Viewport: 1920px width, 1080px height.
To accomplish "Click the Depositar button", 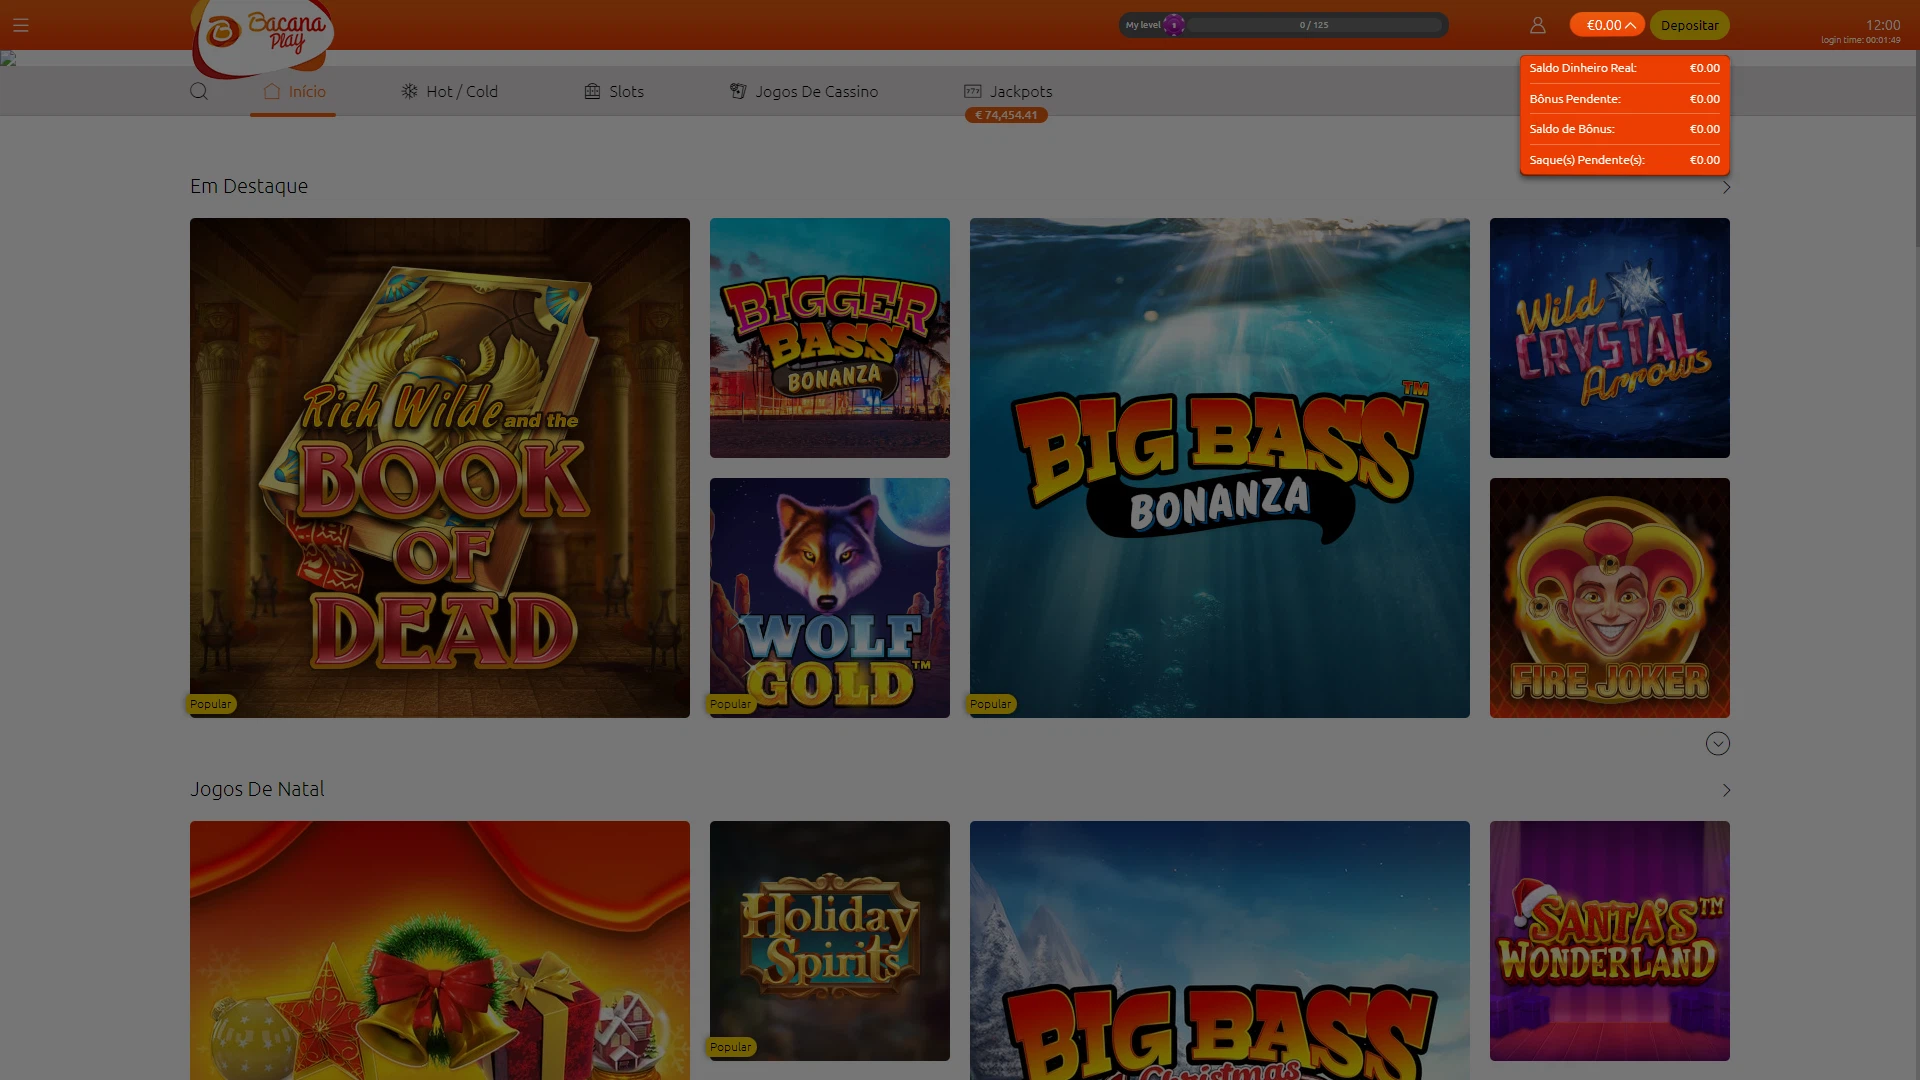I will (1689, 25).
